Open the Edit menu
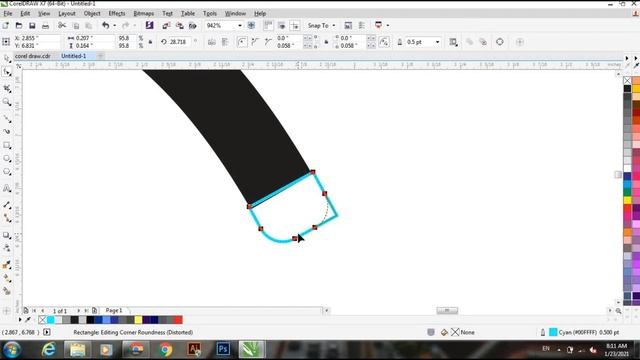Image resolution: width=640 pixels, height=360 pixels. coord(25,13)
